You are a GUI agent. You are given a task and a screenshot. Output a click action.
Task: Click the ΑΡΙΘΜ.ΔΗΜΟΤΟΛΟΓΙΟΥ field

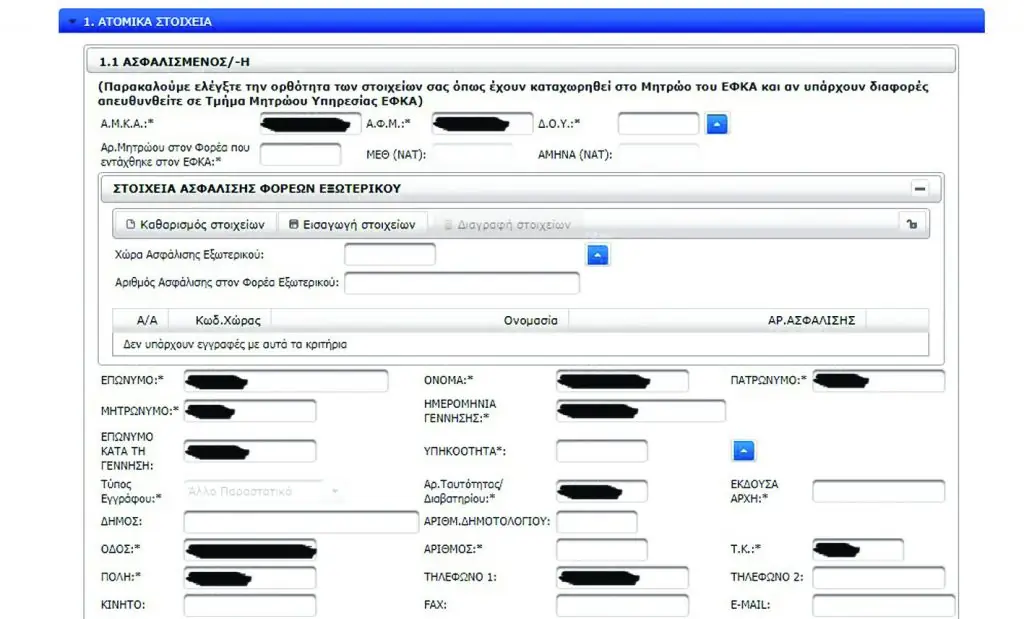(x=596, y=522)
